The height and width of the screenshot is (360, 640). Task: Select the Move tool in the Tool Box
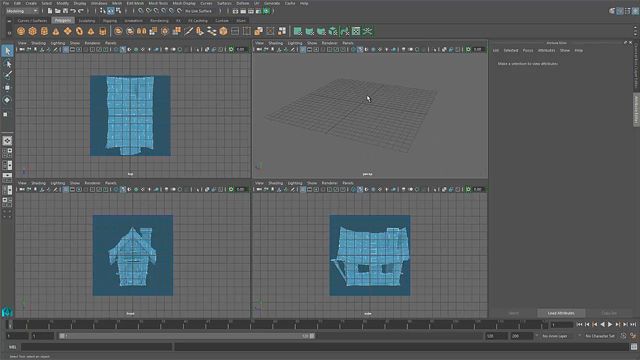pos(7,87)
